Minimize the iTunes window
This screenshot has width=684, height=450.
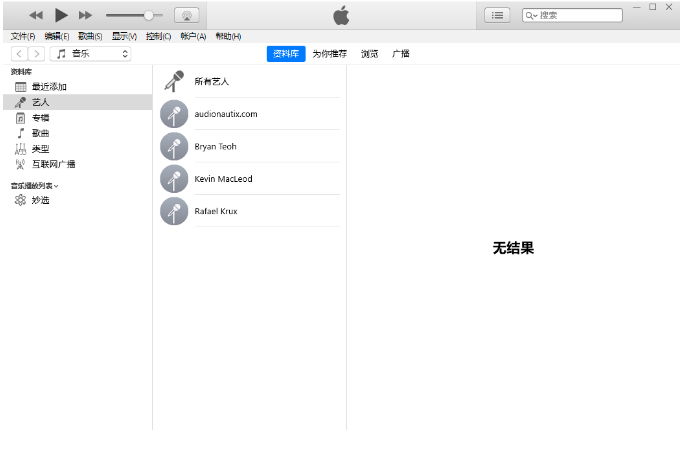[636, 7]
